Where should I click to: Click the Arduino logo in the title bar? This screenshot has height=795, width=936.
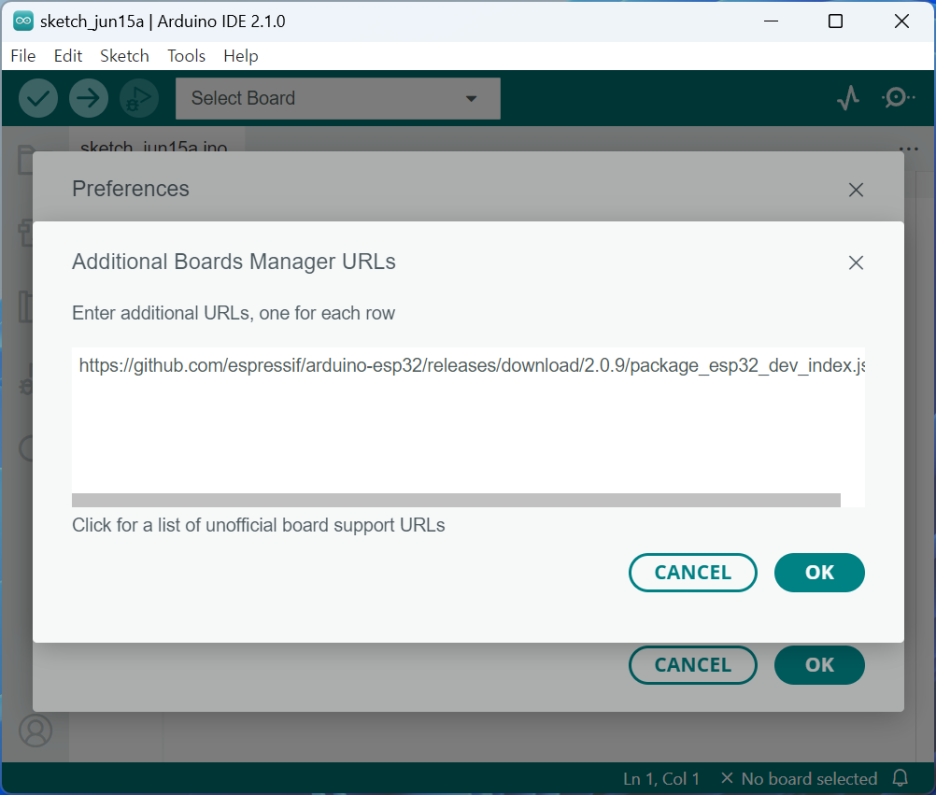pyautogui.click(x=23, y=21)
